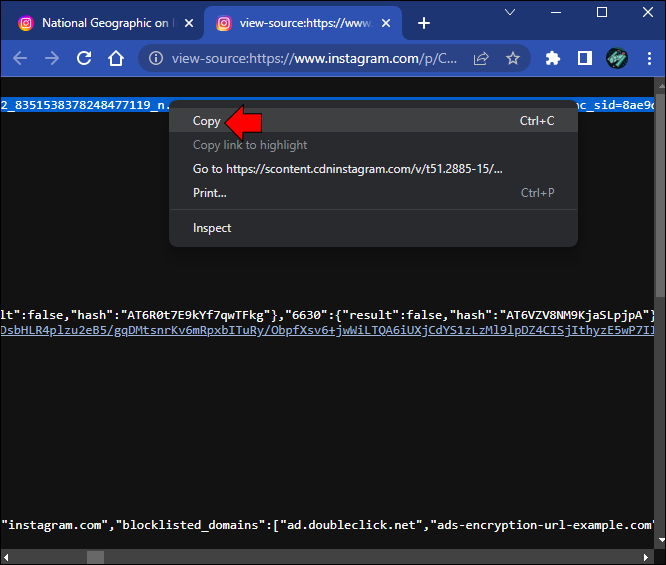View site information icon in address bar
The width and height of the screenshot is (666, 565).
[156, 58]
